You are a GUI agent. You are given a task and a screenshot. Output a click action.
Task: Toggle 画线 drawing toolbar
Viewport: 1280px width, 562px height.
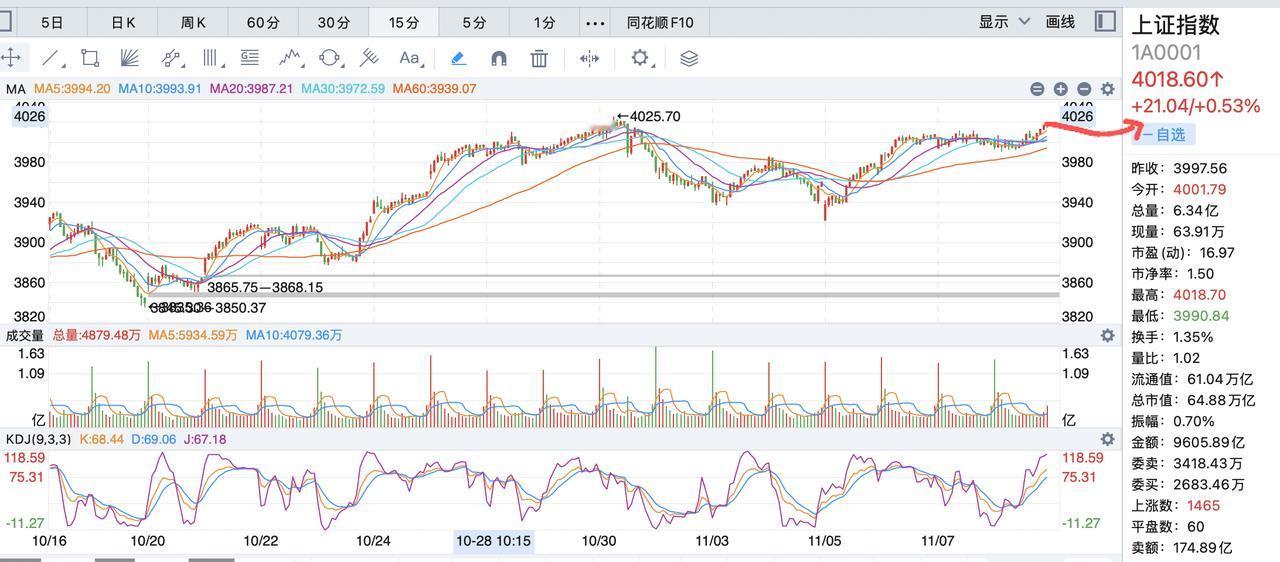pyautogui.click(x=1060, y=22)
